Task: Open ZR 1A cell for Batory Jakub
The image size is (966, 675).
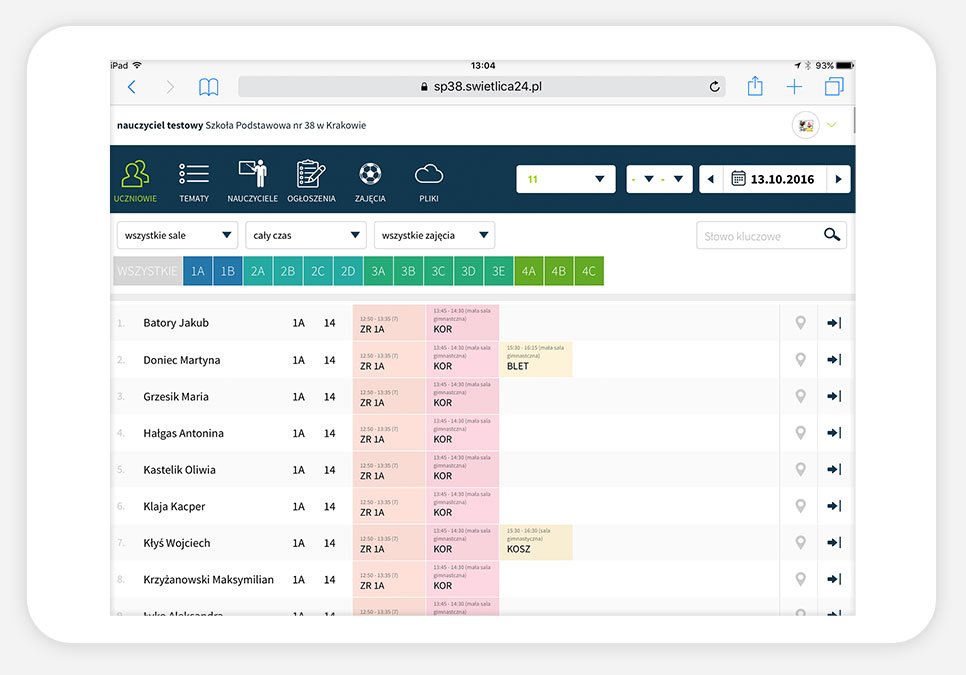Action: click(x=389, y=323)
